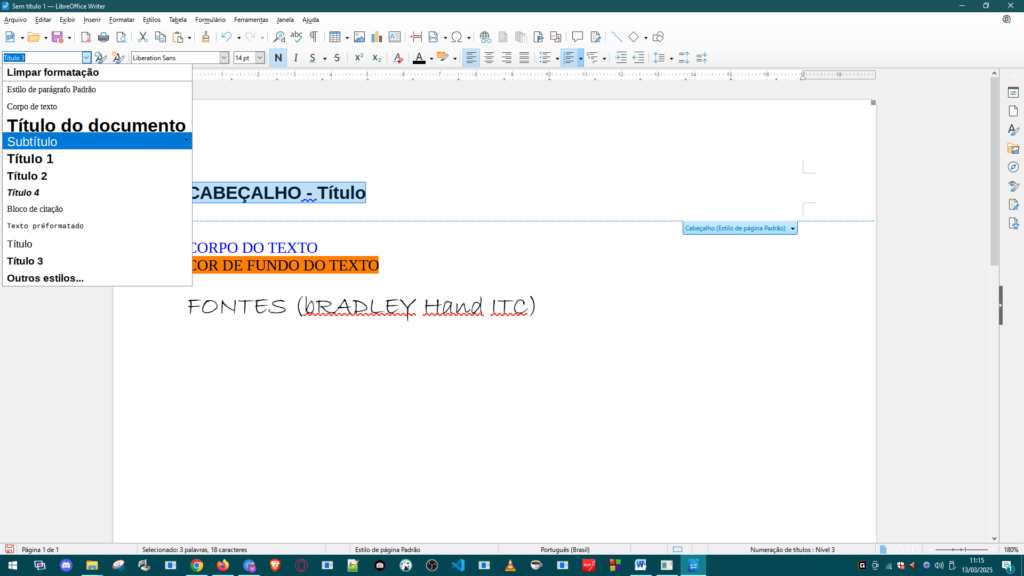Toggle Italic formatting
The height and width of the screenshot is (576, 1024).
click(x=295, y=58)
